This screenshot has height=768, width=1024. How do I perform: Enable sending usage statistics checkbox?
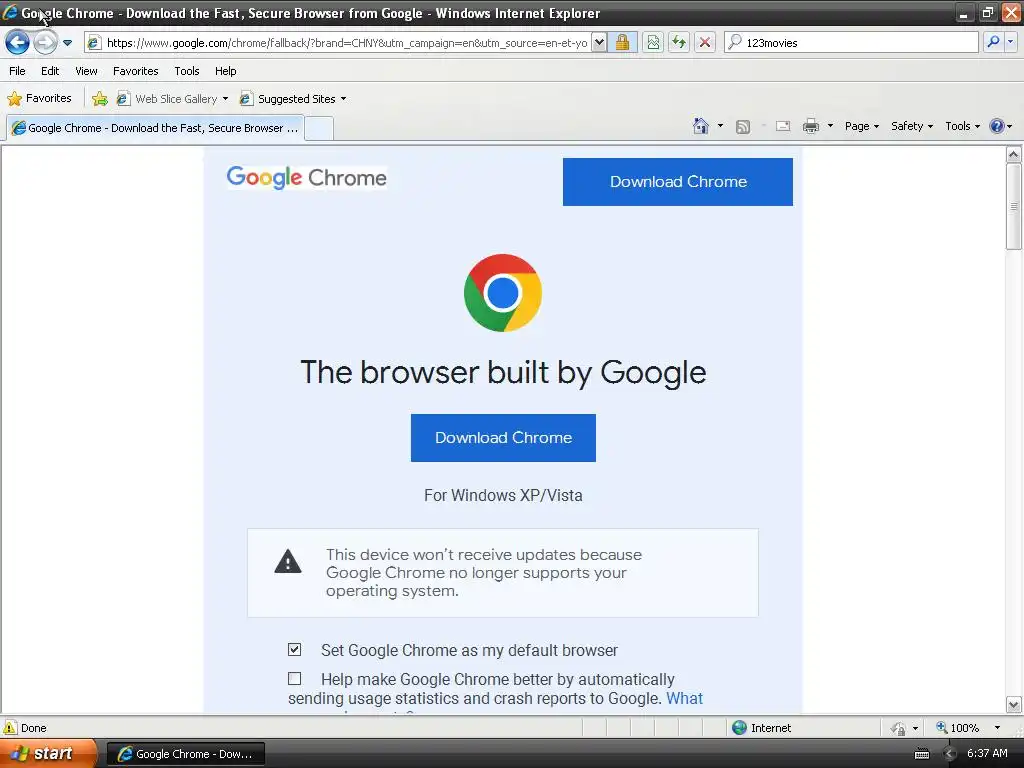point(295,679)
